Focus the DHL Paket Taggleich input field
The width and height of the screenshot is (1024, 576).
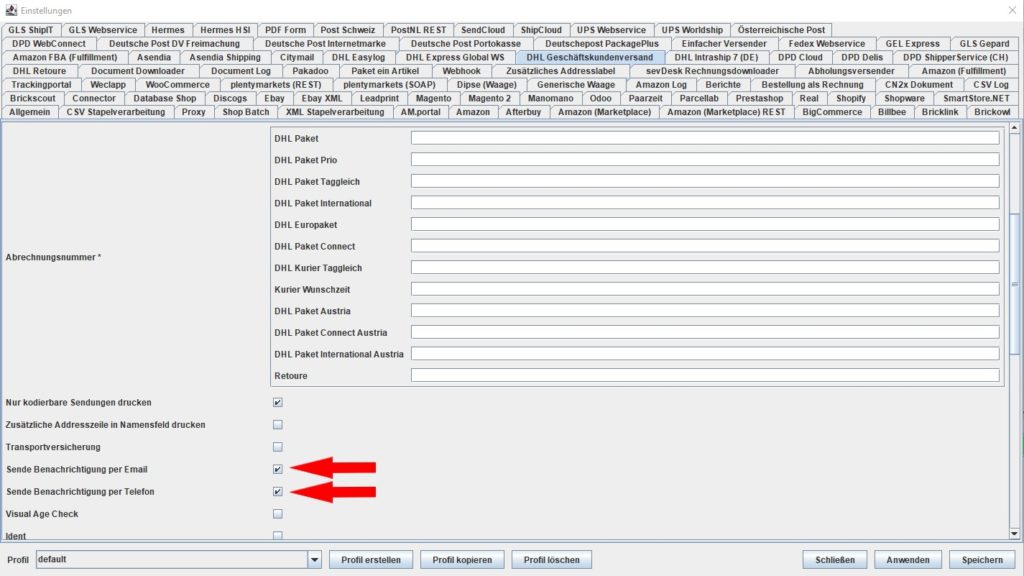(x=705, y=182)
